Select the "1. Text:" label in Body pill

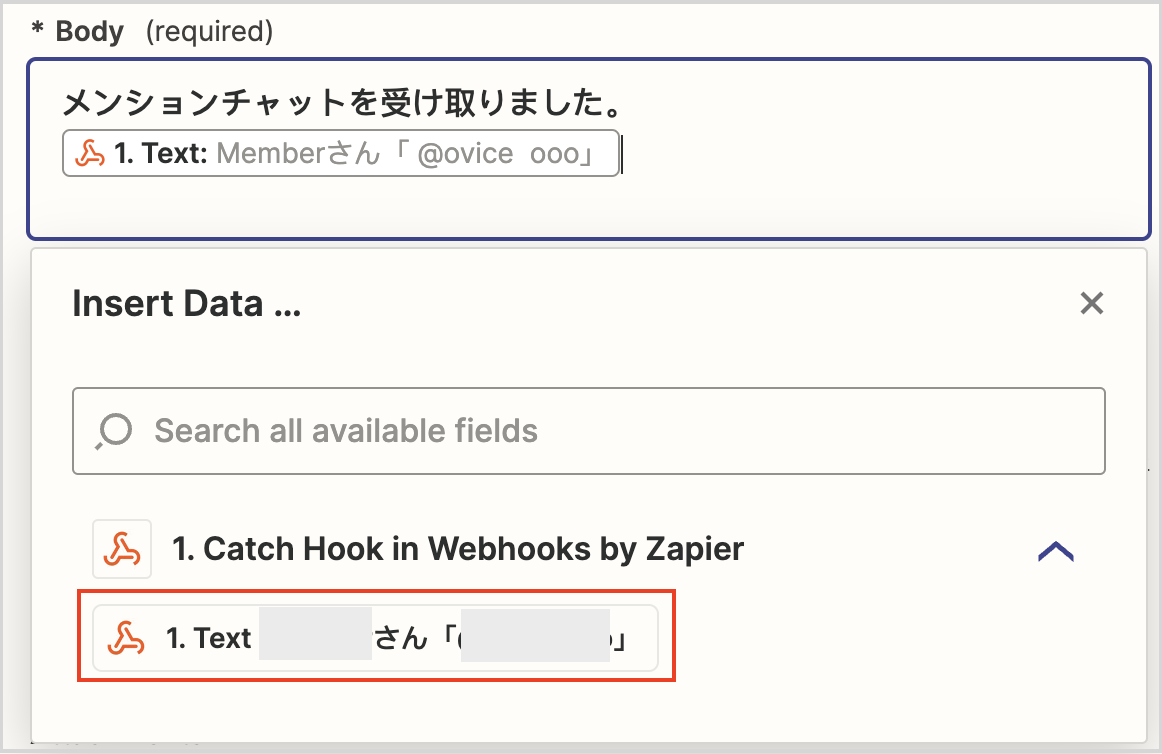(160, 154)
